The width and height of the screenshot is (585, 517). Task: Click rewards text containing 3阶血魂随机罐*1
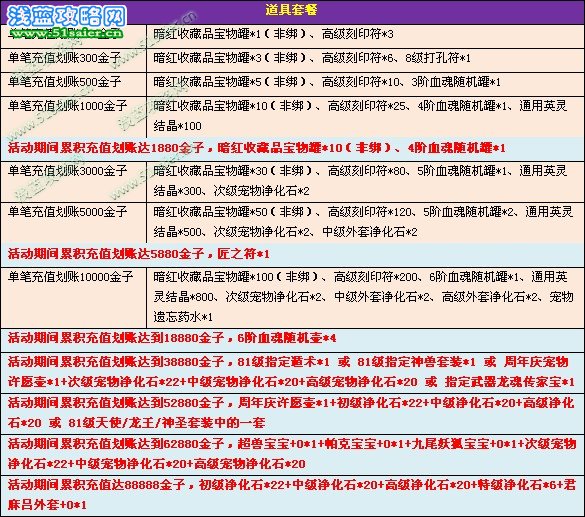[327, 82]
